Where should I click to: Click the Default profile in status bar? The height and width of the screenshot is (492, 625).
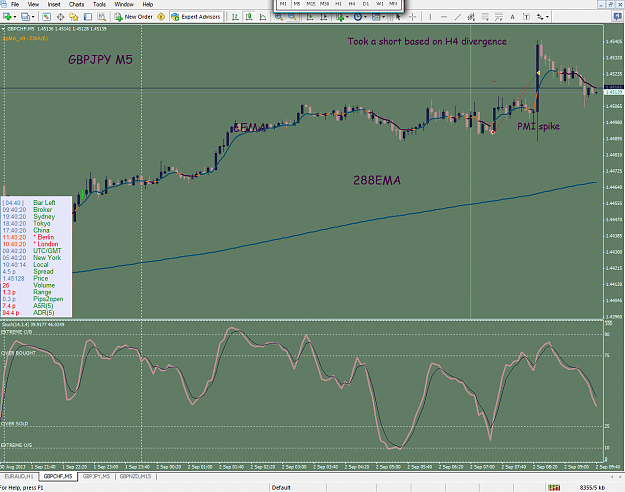click(x=281, y=488)
